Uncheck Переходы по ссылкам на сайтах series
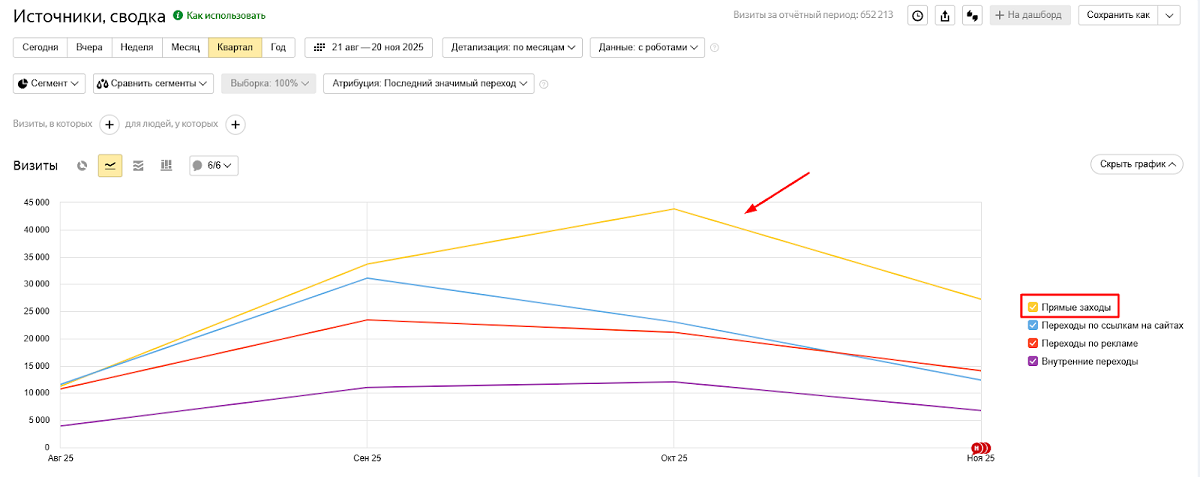This screenshot has height=477, width=1200. tap(1032, 325)
